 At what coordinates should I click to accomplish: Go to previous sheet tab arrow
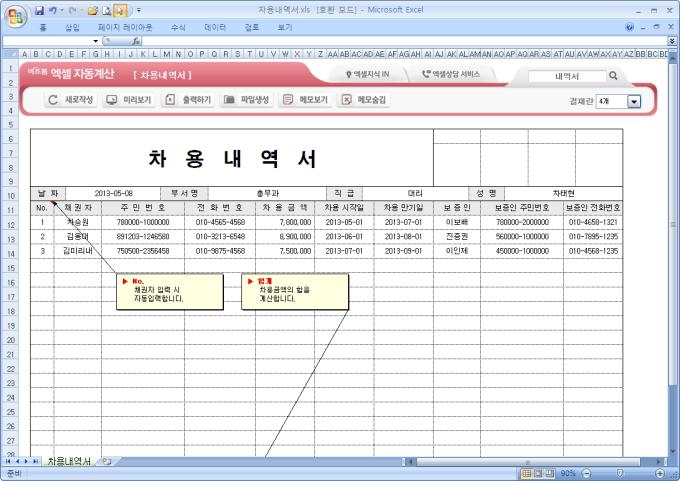click(17, 461)
